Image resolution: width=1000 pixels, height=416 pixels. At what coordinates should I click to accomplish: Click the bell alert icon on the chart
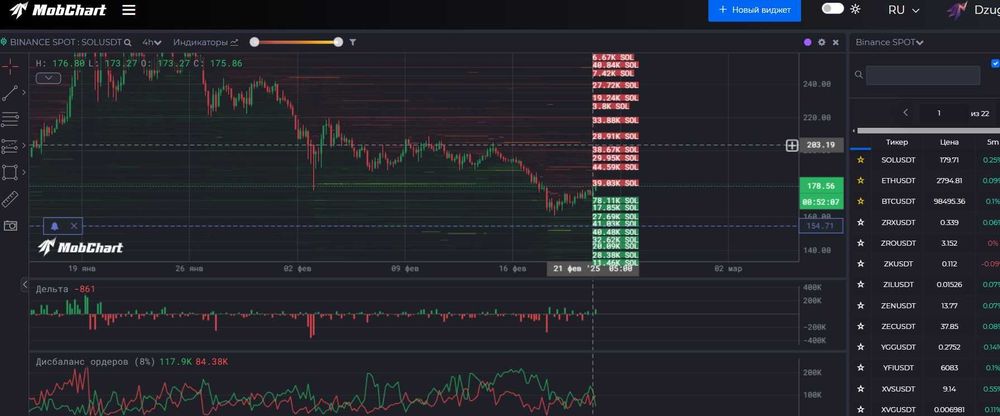pyautogui.click(x=54, y=226)
